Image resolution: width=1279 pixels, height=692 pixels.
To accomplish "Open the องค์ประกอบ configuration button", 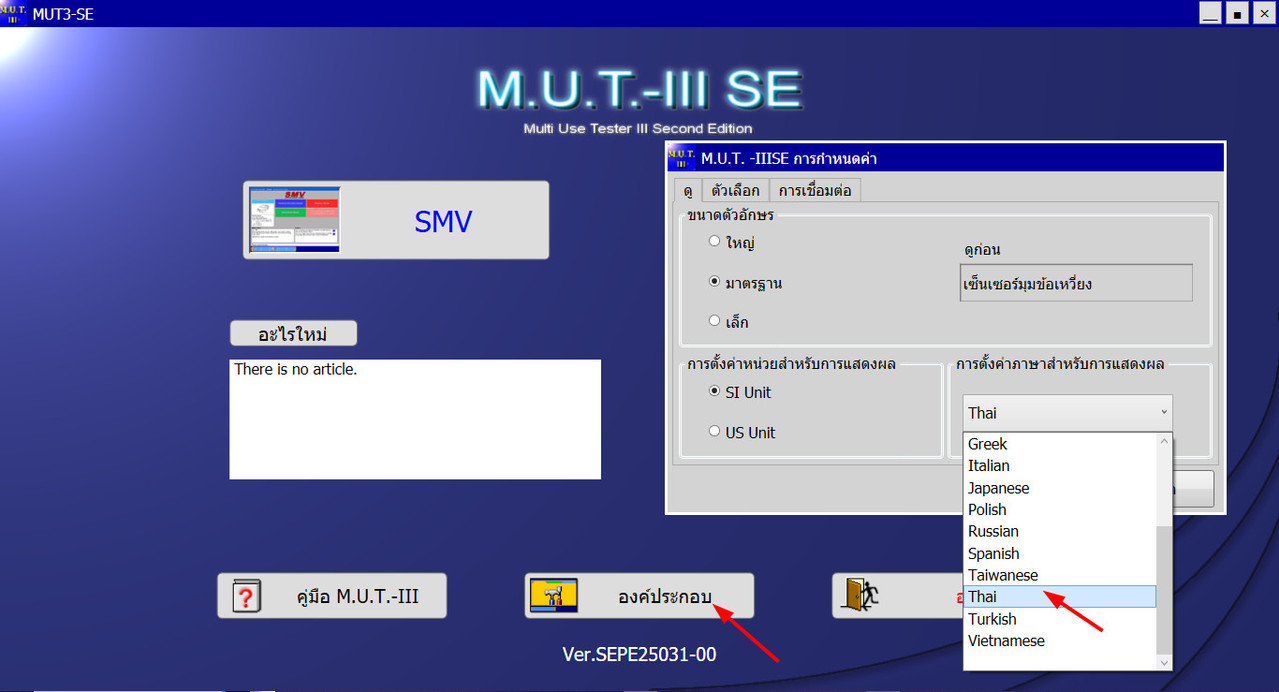I will [x=639, y=596].
